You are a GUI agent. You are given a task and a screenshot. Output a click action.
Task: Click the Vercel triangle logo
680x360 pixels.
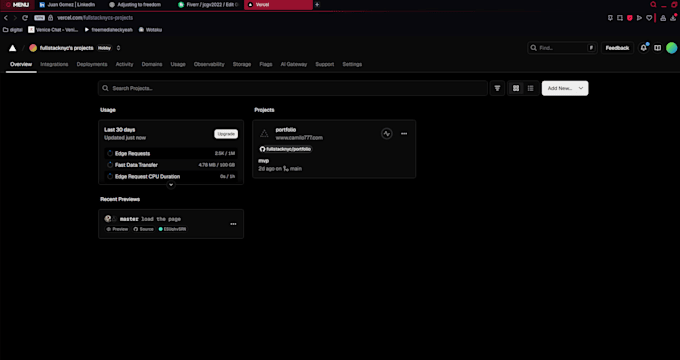point(13,48)
